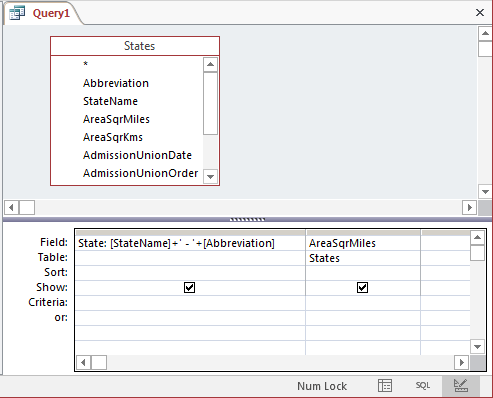
Task: Uncheck Show box for AreaSqrMiles column
Action: point(362,287)
